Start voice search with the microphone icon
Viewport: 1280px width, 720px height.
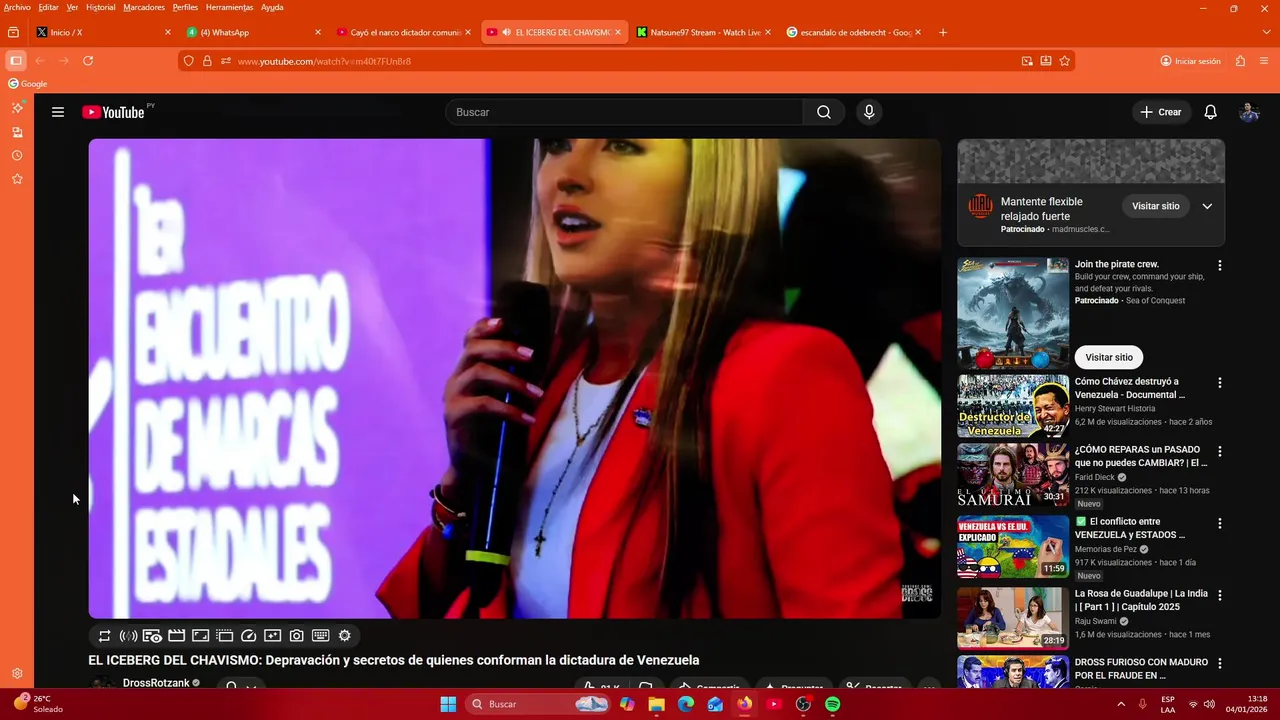pyautogui.click(x=869, y=112)
